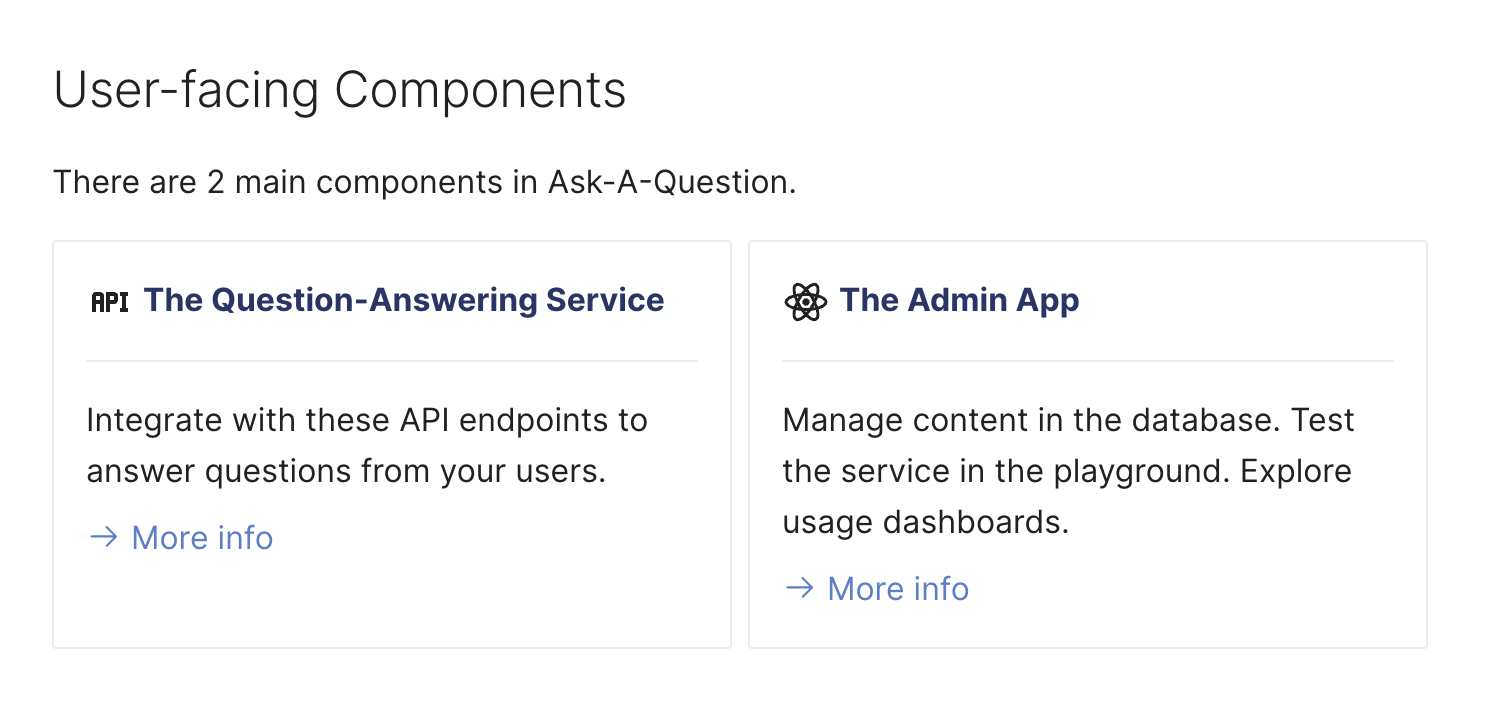This screenshot has height=722, width=1490.
Task: Open The Admin App title link
Action: [959, 300]
